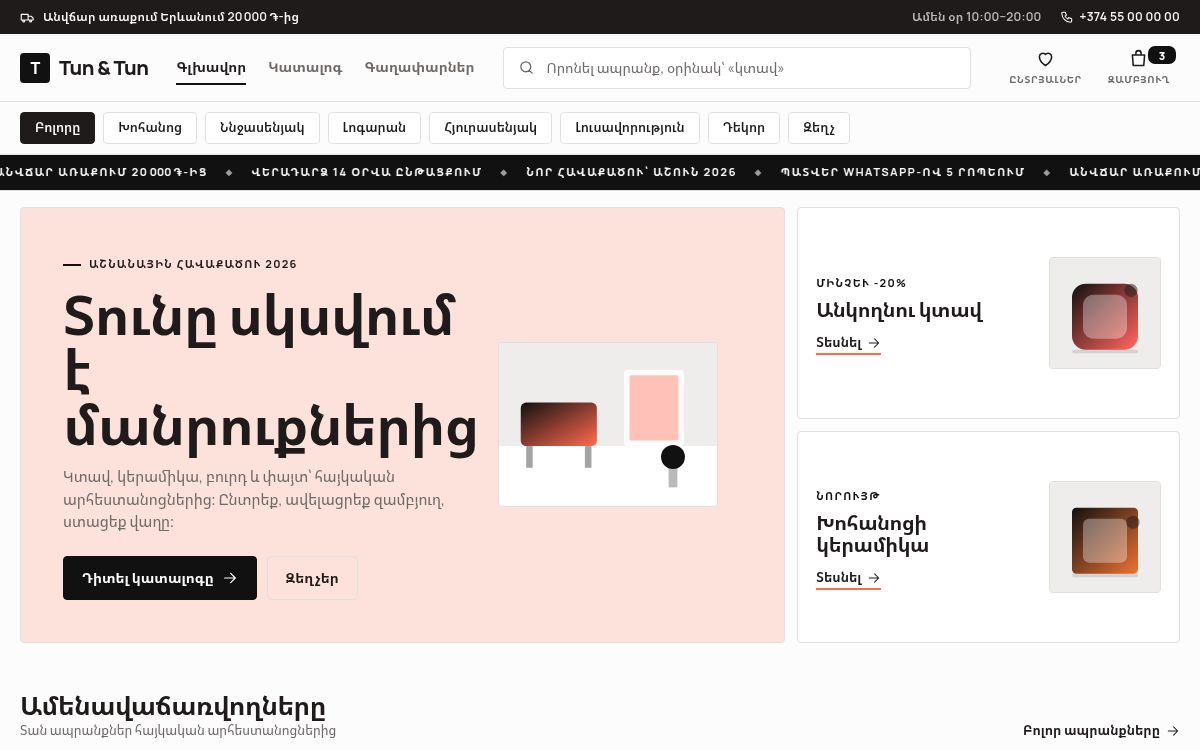The height and width of the screenshot is (750, 1200).
Task: Click the Ամեն օր 10:00–20:00 hours text
Action: 976,17
